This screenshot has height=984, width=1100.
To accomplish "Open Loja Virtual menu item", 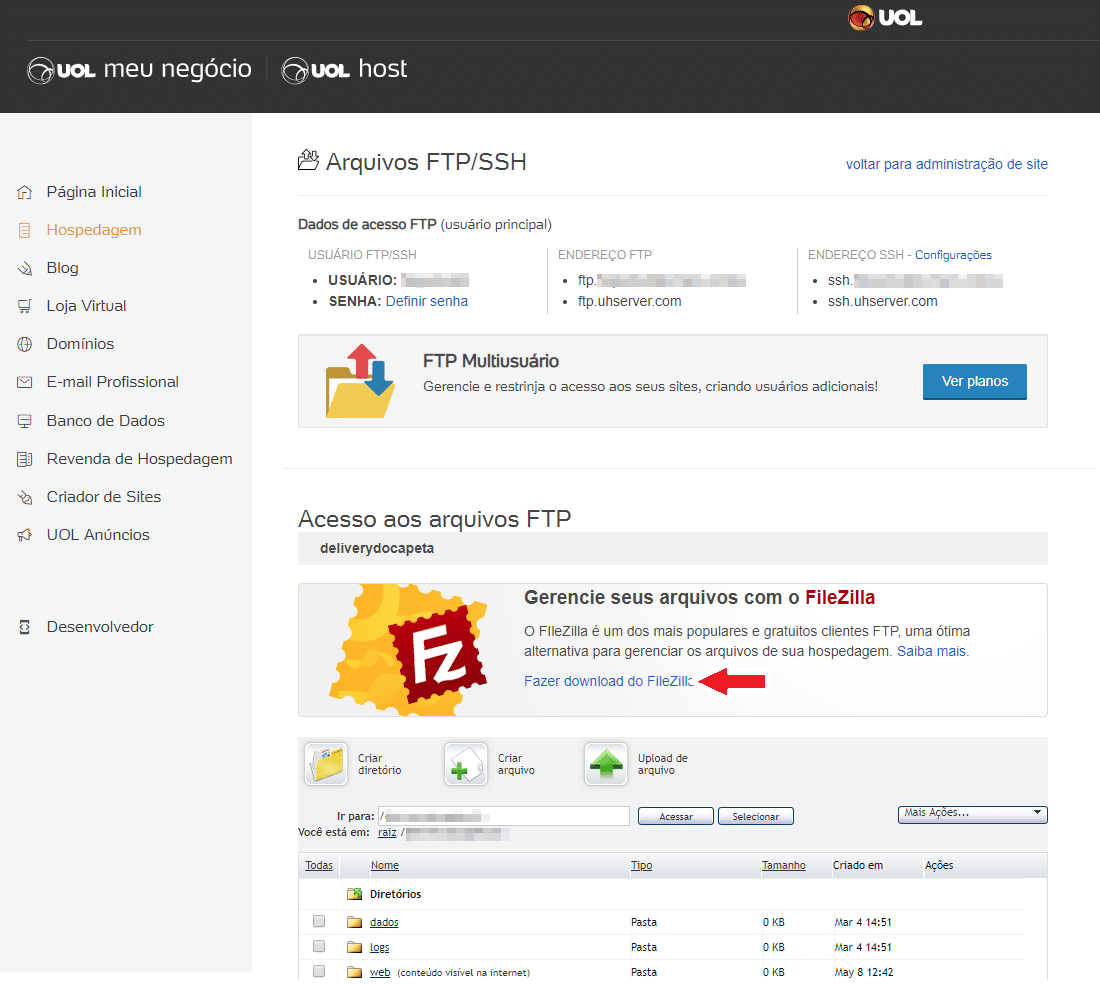I will click(86, 306).
